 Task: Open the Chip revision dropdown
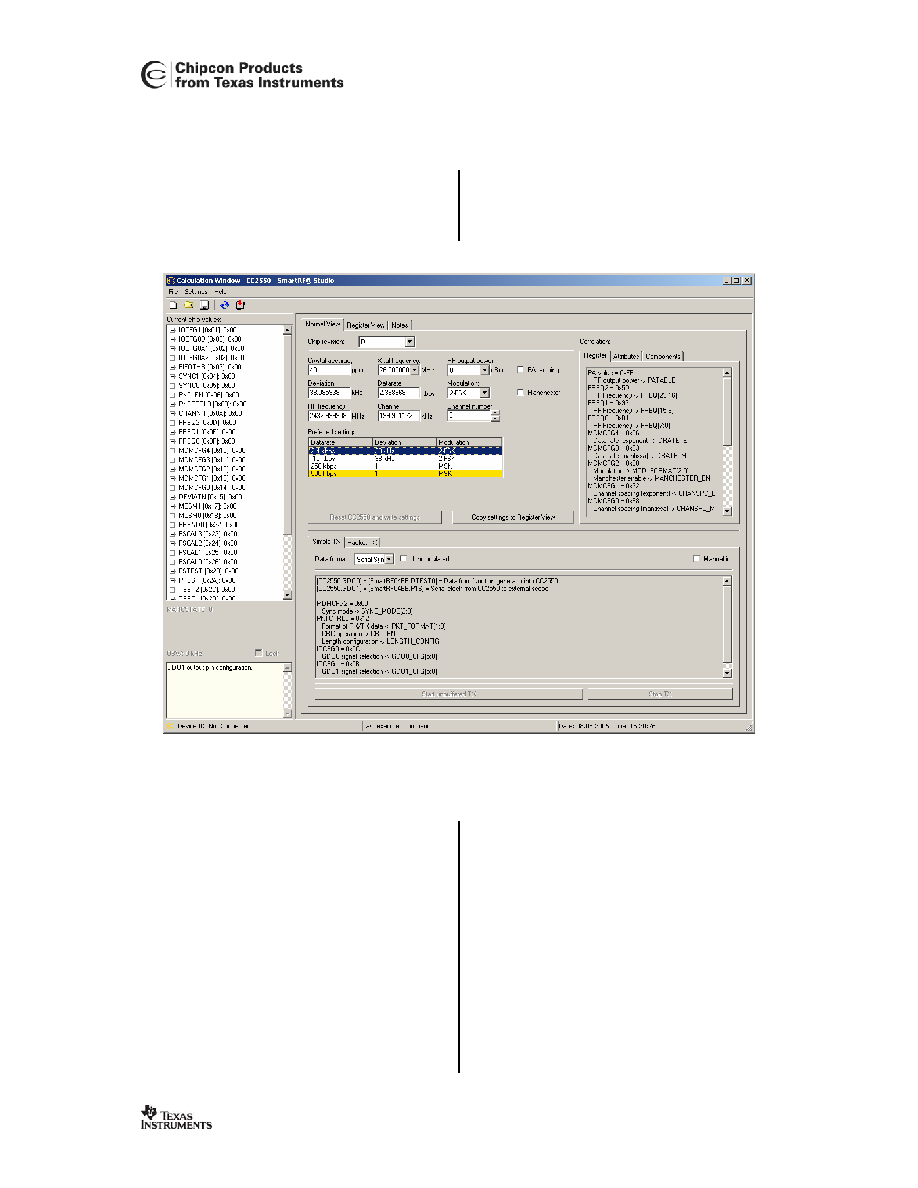coord(410,342)
